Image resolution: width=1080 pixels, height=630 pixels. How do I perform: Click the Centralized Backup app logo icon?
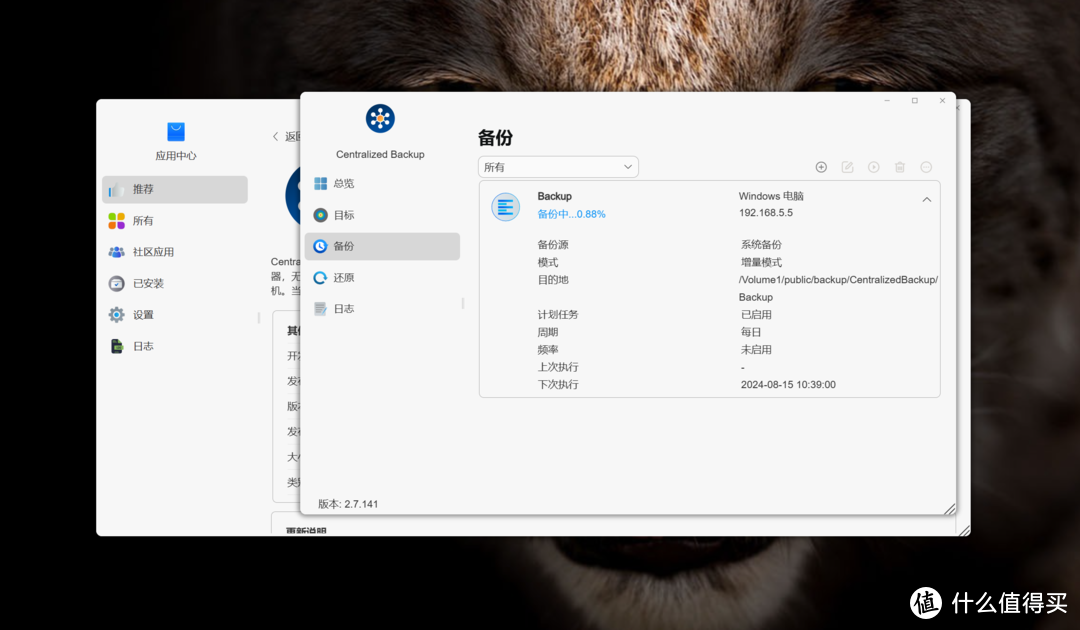380,117
